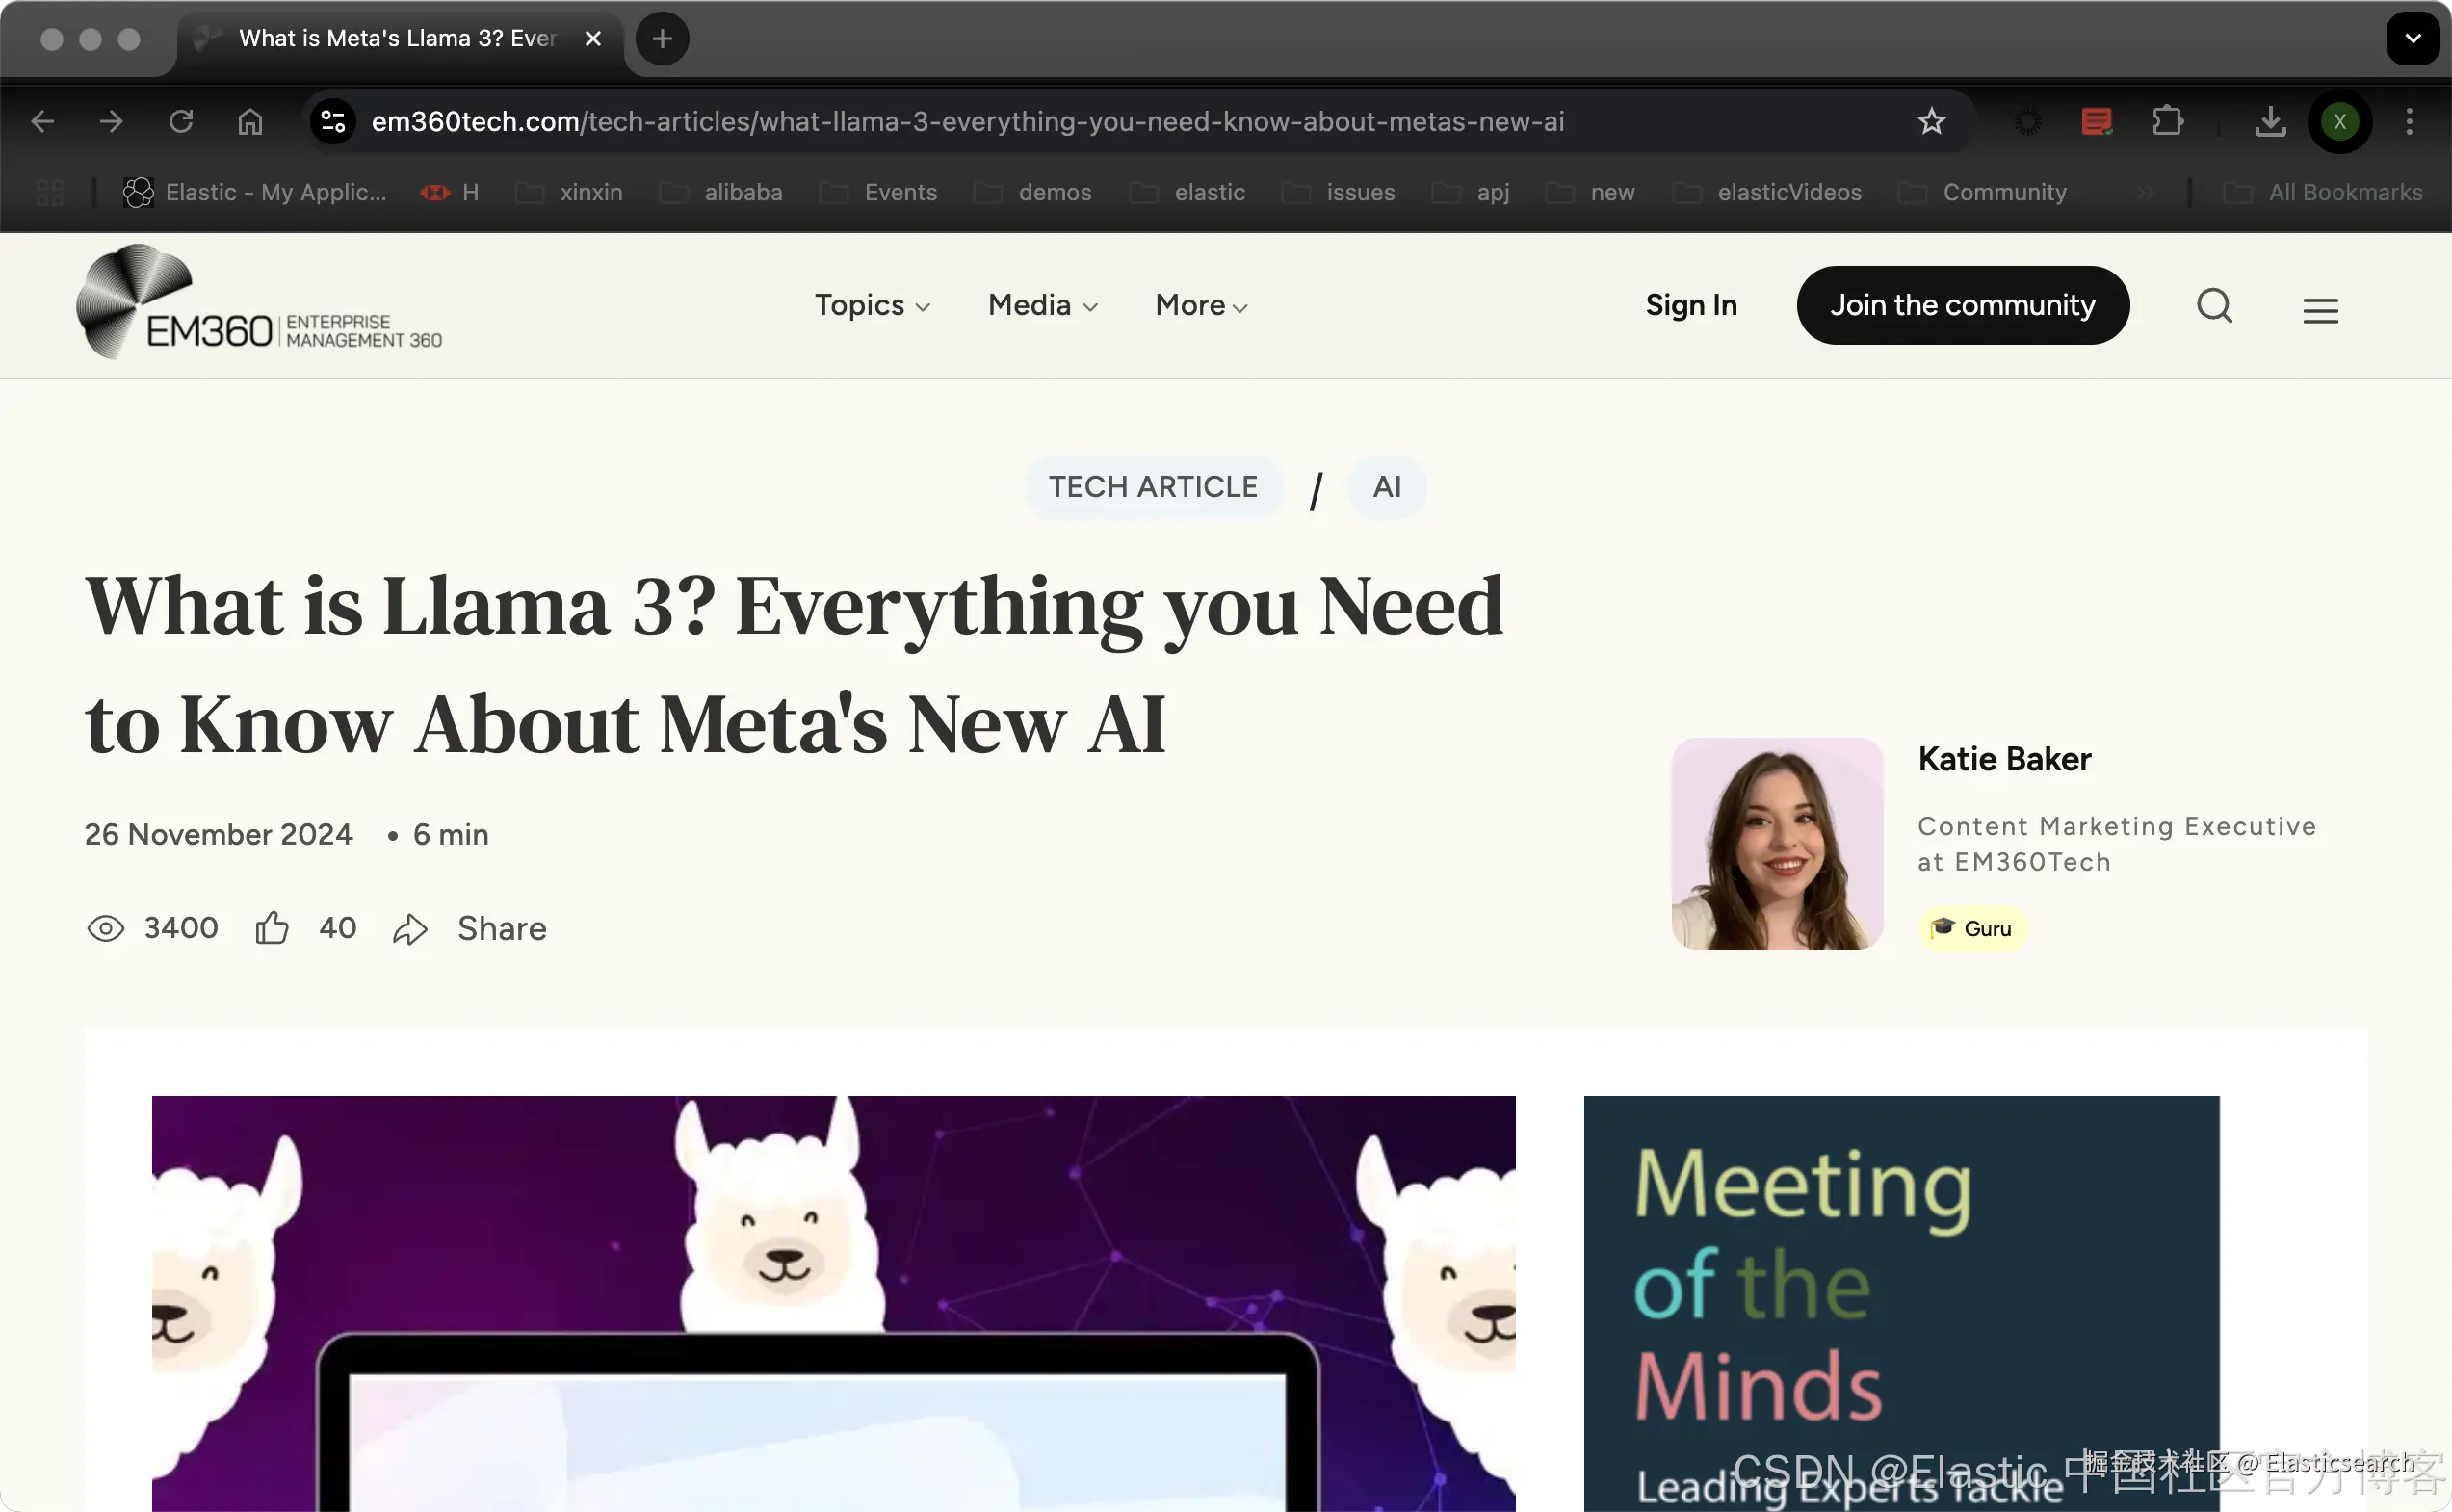Click the search magnifier icon
This screenshot has width=2452, height=1512.
2214,305
